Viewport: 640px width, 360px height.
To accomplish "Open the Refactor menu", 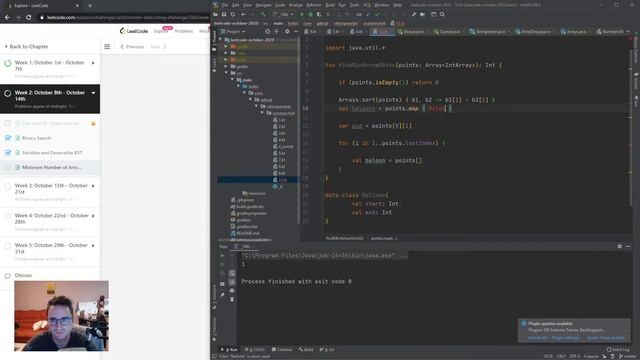I will (x=314, y=5).
